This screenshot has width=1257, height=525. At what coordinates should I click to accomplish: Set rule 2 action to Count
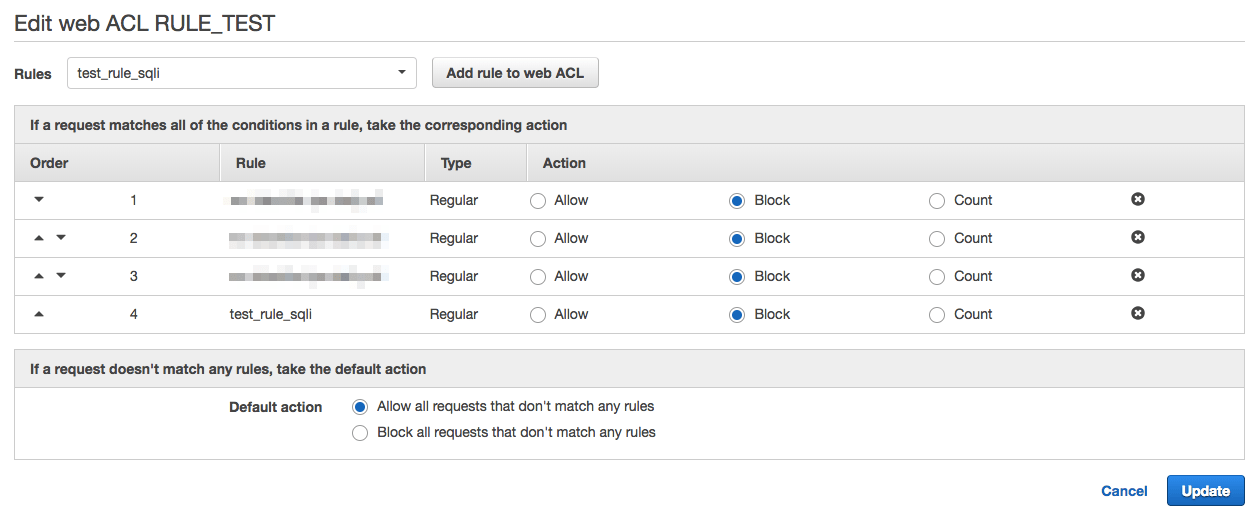[x=937, y=239]
